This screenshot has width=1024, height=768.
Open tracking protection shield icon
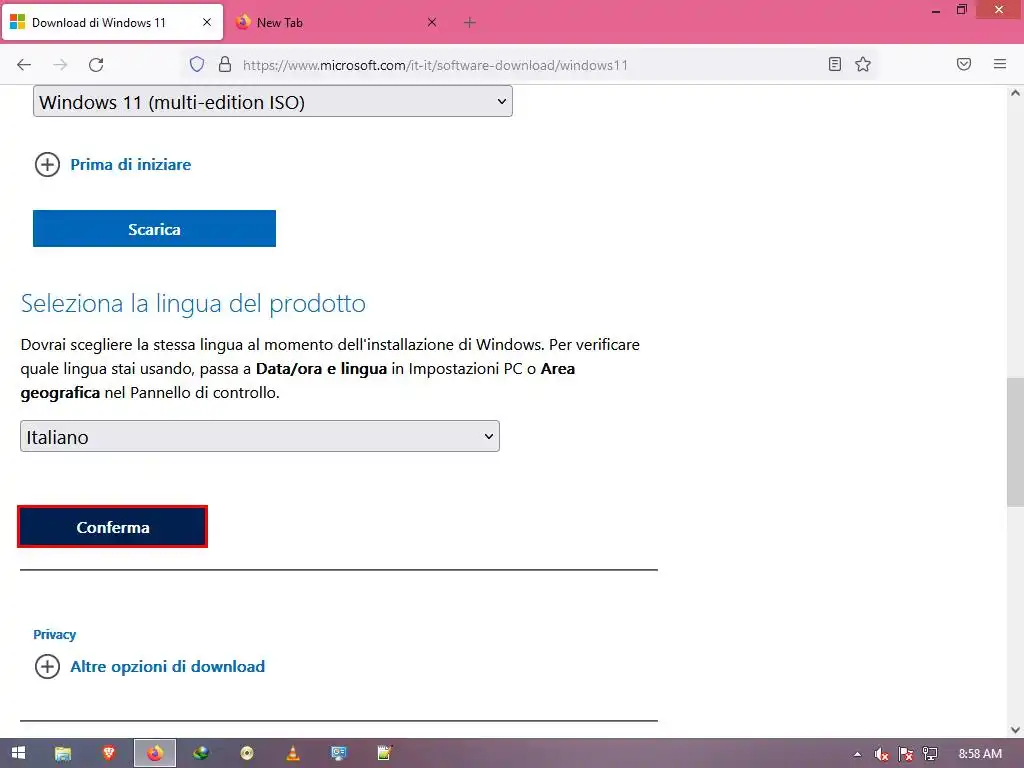pyautogui.click(x=197, y=64)
